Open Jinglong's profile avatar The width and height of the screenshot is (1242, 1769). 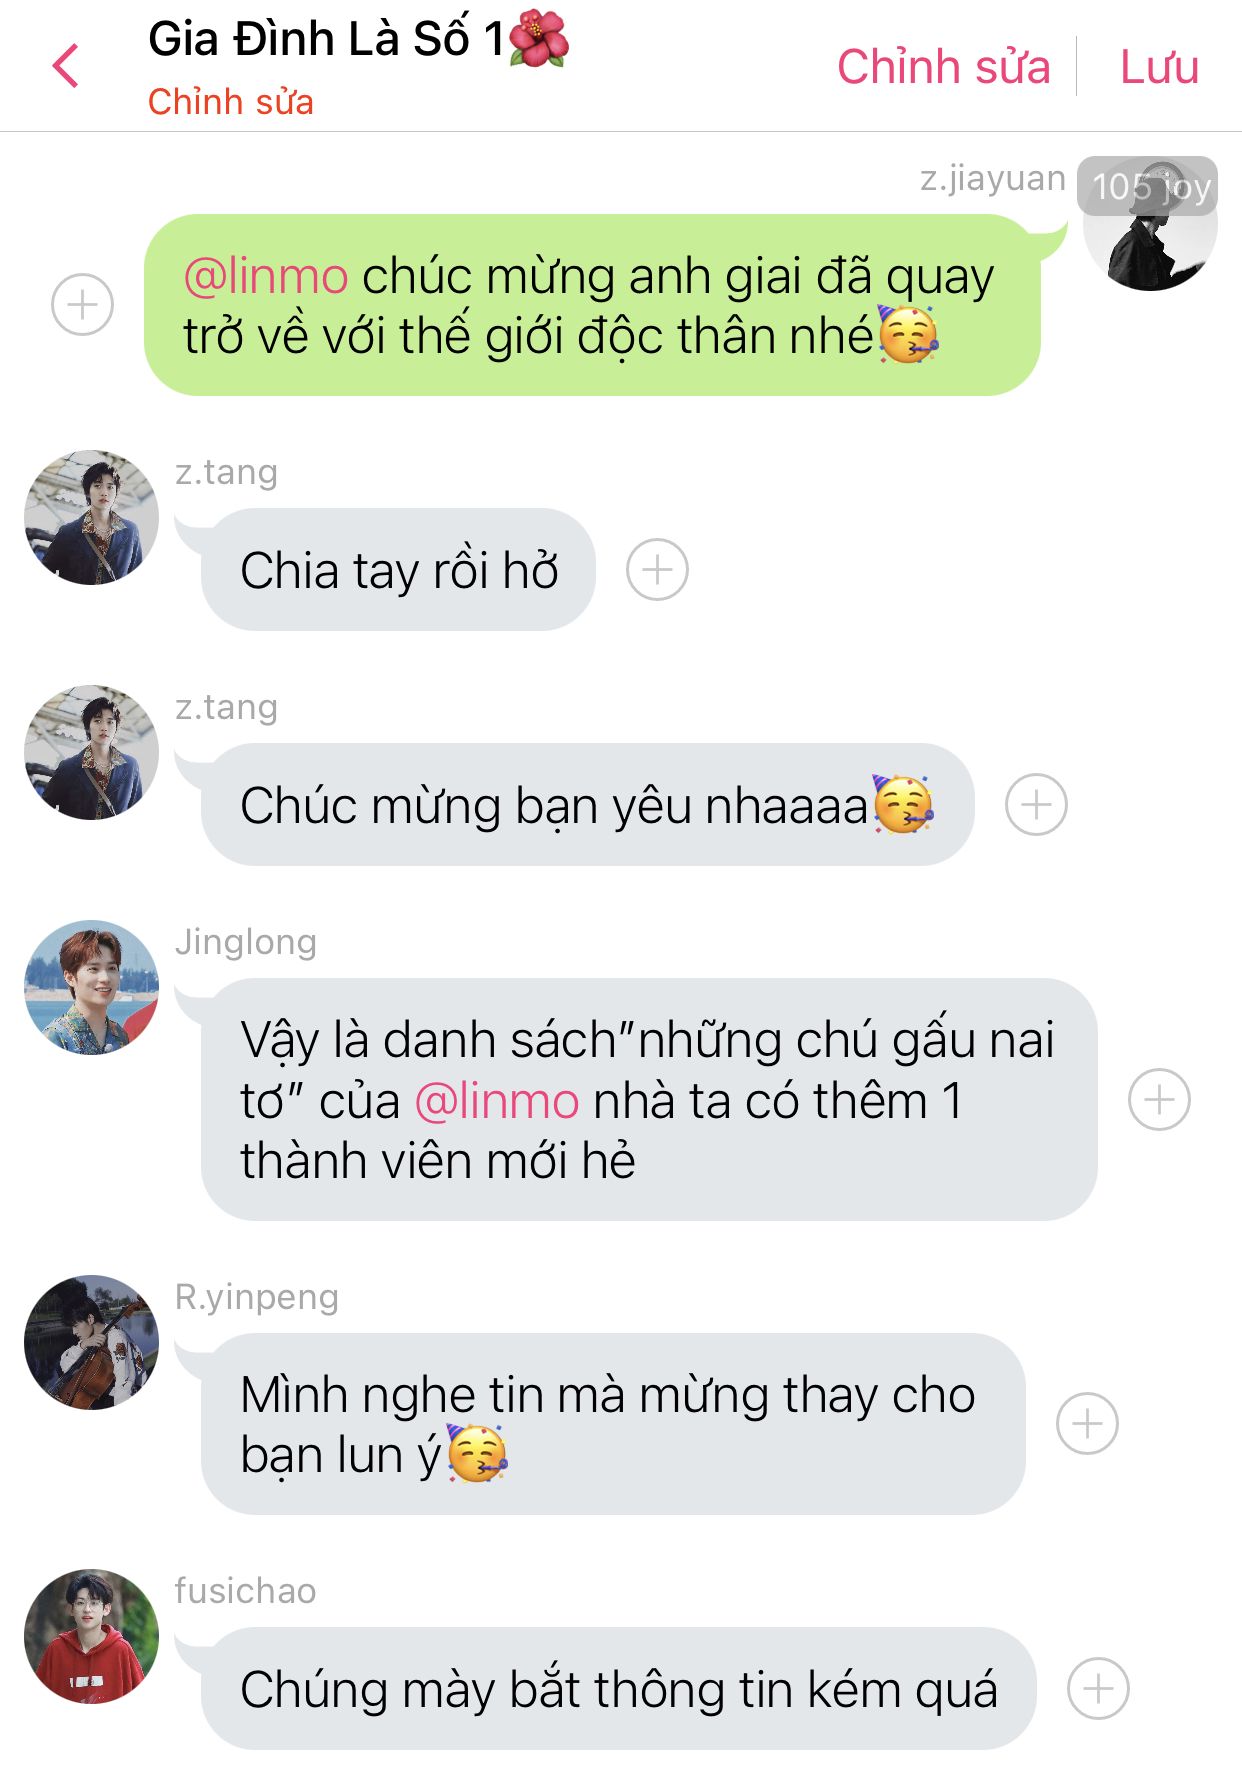point(92,987)
